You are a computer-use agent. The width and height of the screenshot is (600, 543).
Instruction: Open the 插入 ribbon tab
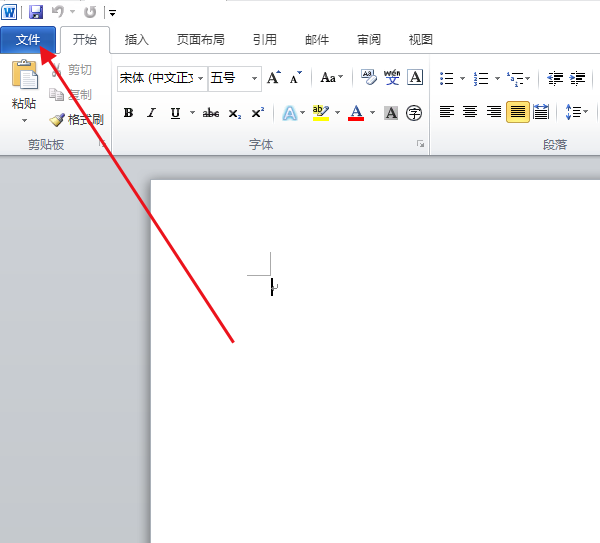pos(137,40)
